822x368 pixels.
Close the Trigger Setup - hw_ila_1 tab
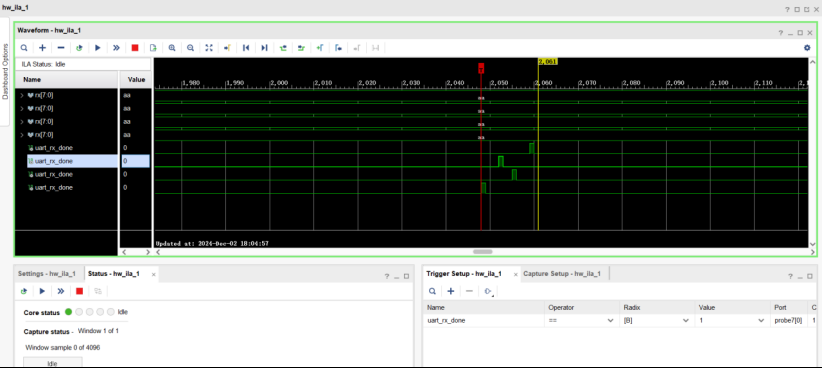(515, 274)
